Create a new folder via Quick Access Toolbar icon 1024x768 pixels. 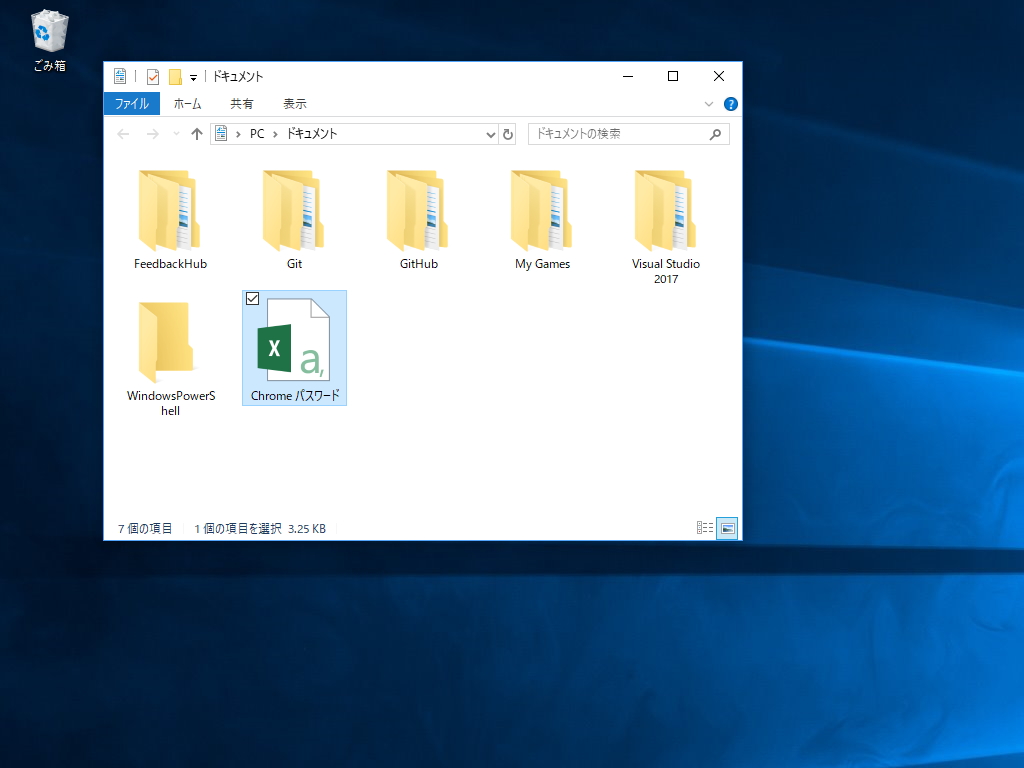(172, 76)
